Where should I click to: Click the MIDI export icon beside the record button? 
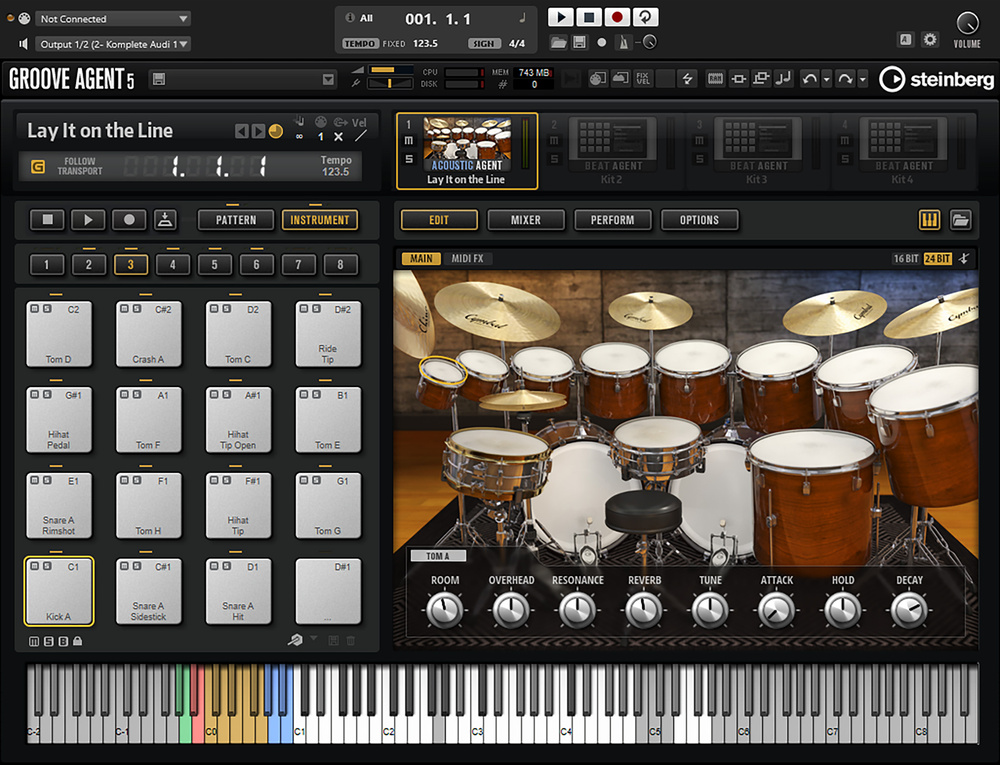click(167, 220)
